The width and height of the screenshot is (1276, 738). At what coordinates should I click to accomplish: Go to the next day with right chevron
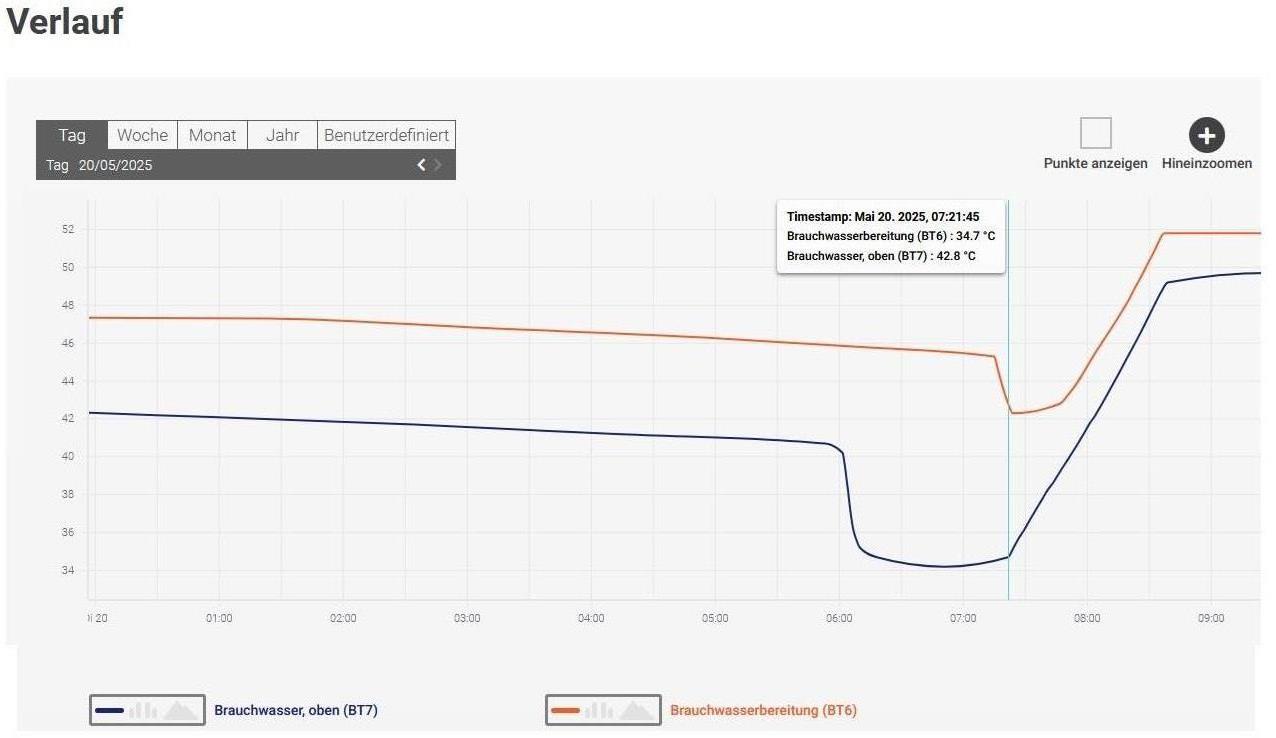click(x=438, y=165)
